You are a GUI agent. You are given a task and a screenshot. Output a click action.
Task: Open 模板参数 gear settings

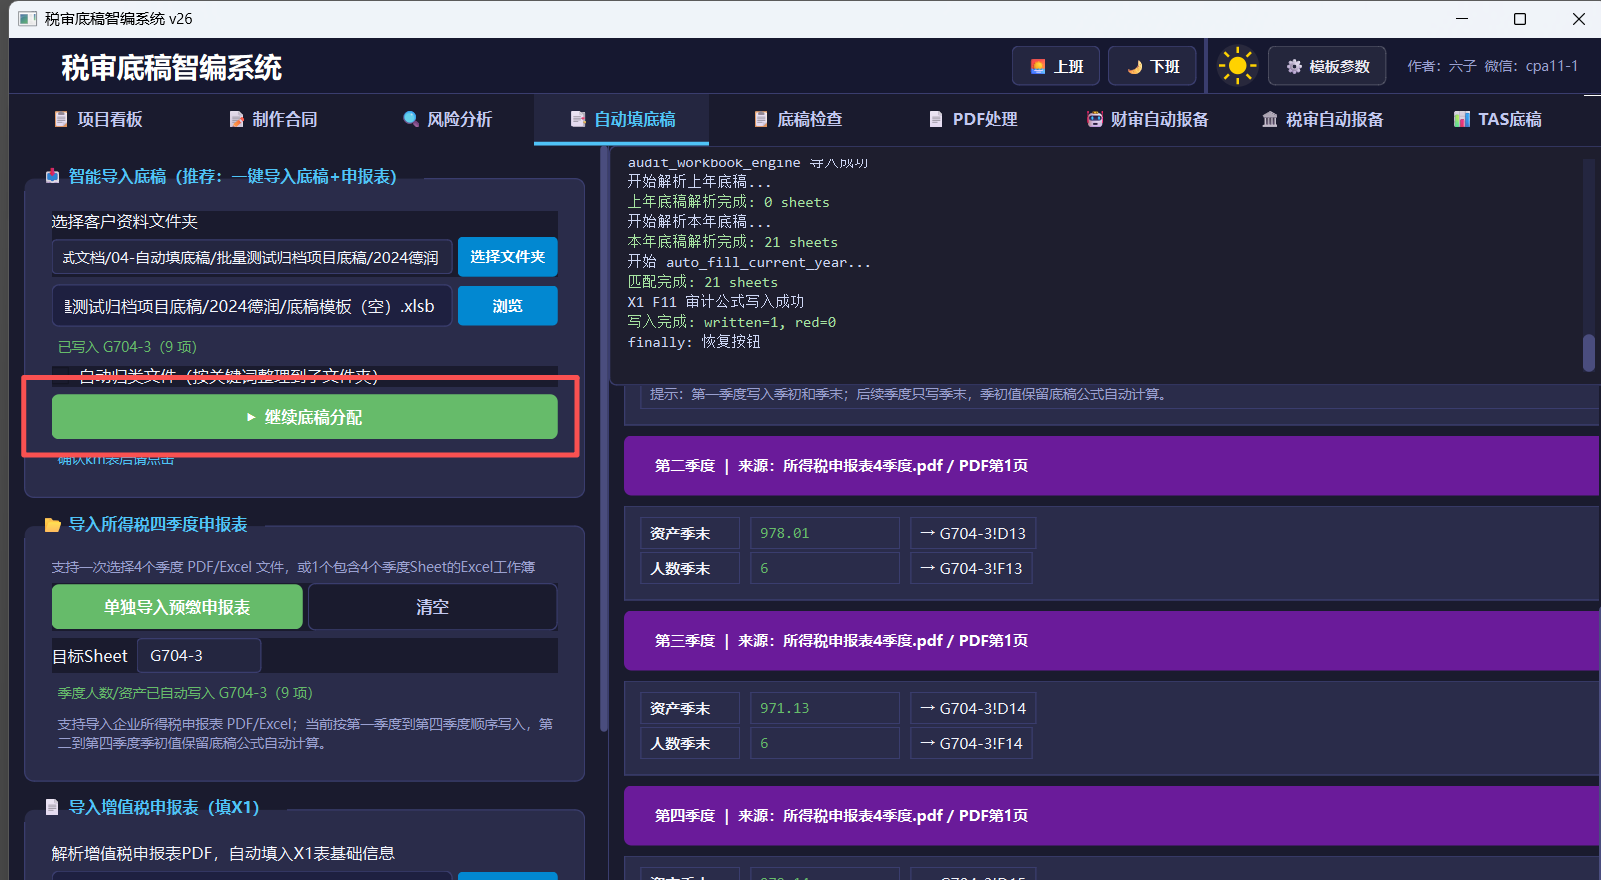click(1327, 66)
